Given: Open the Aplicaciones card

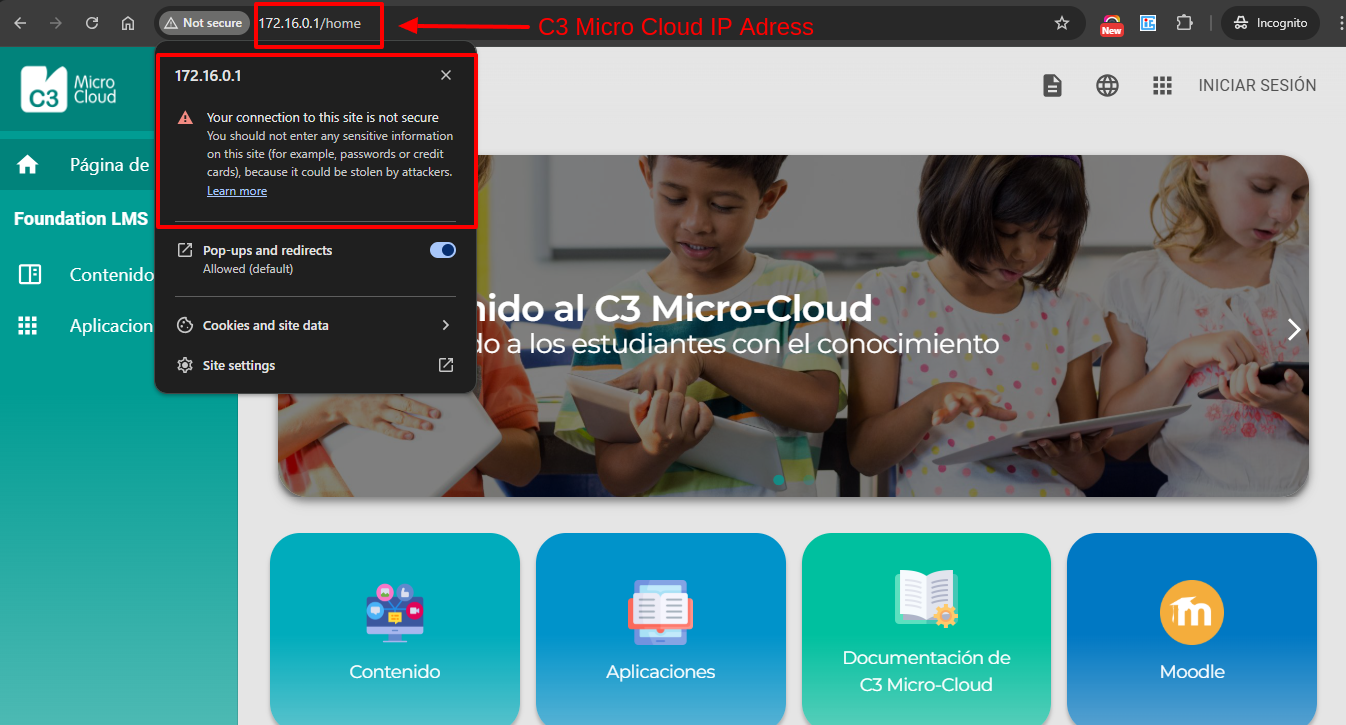Looking at the screenshot, I should pyautogui.click(x=661, y=629).
